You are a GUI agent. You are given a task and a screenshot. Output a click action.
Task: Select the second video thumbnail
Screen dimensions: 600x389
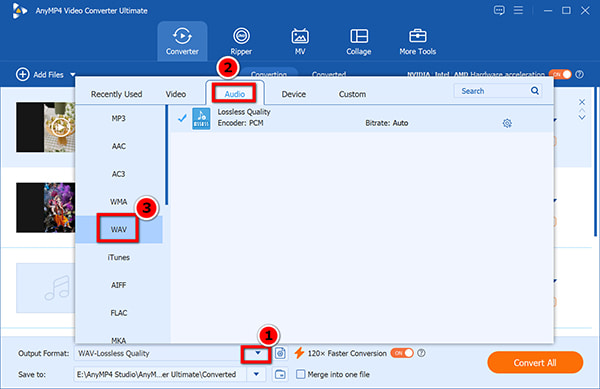tap(46, 207)
